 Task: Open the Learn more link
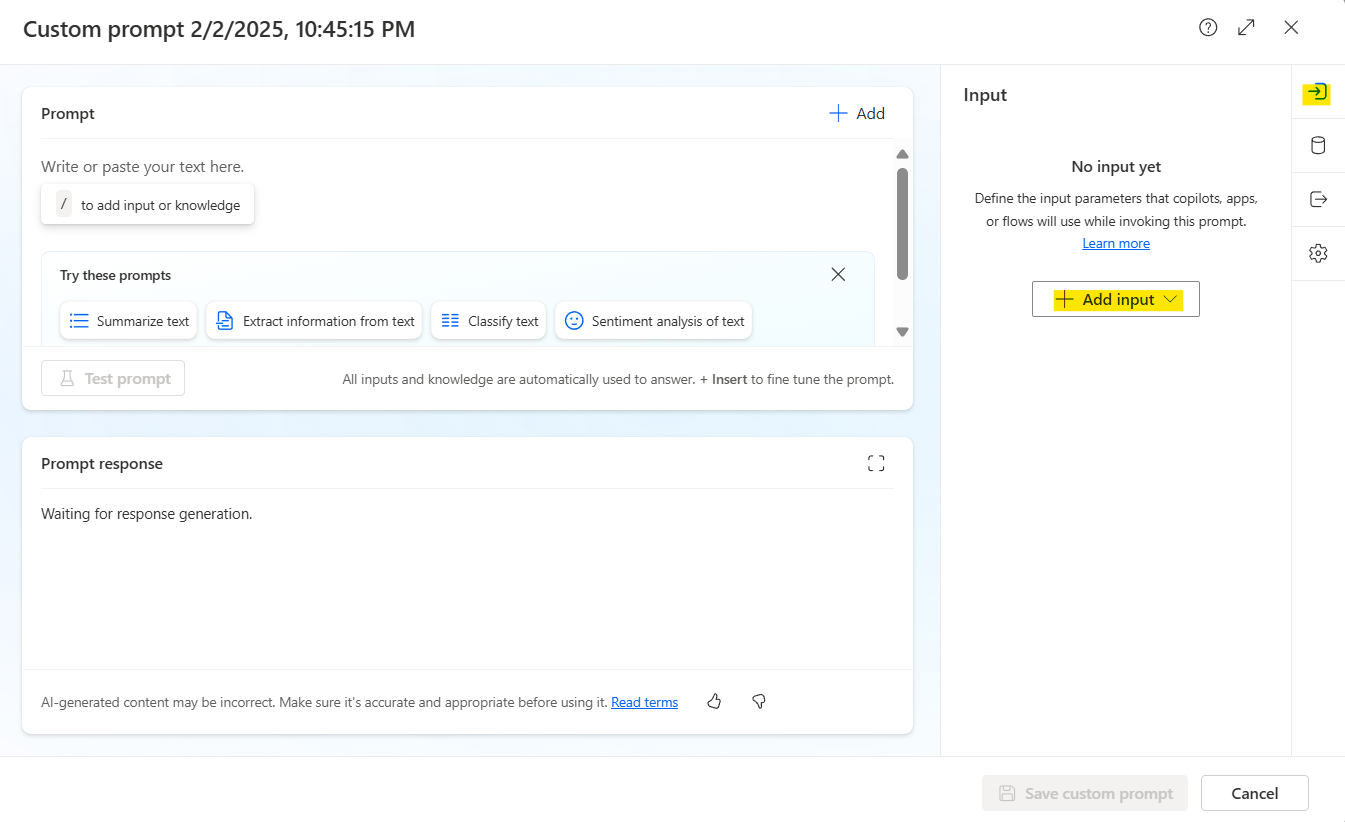[1115, 243]
